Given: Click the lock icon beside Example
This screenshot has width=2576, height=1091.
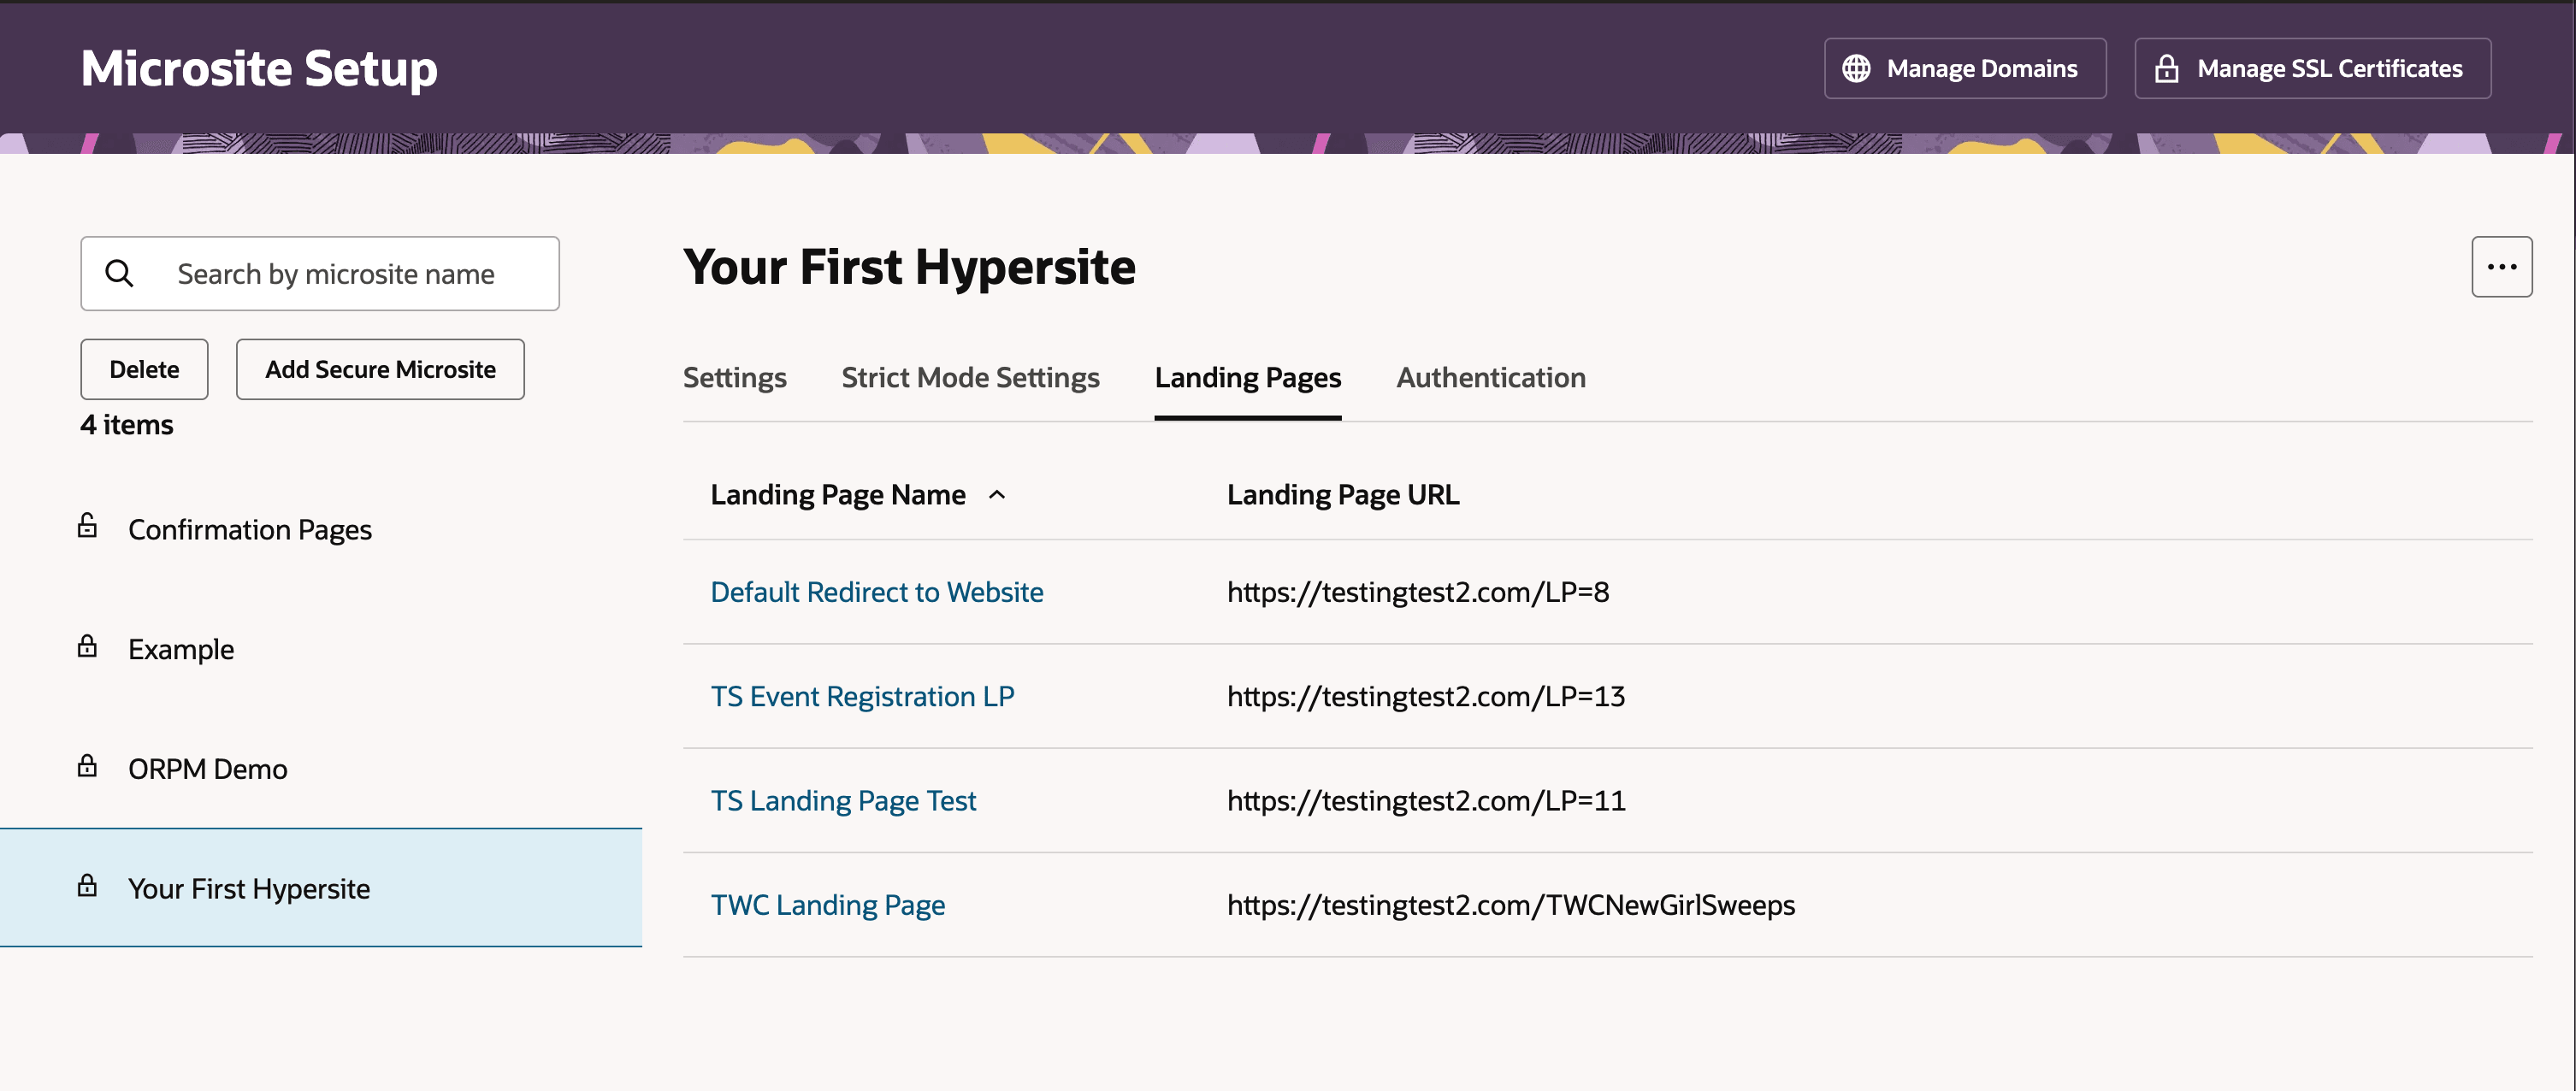Looking at the screenshot, I should click(88, 646).
